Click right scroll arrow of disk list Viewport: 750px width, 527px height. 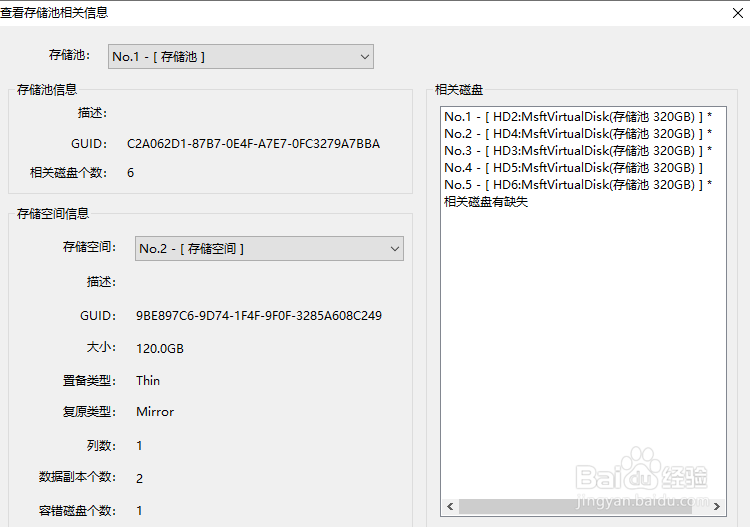point(717,506)
